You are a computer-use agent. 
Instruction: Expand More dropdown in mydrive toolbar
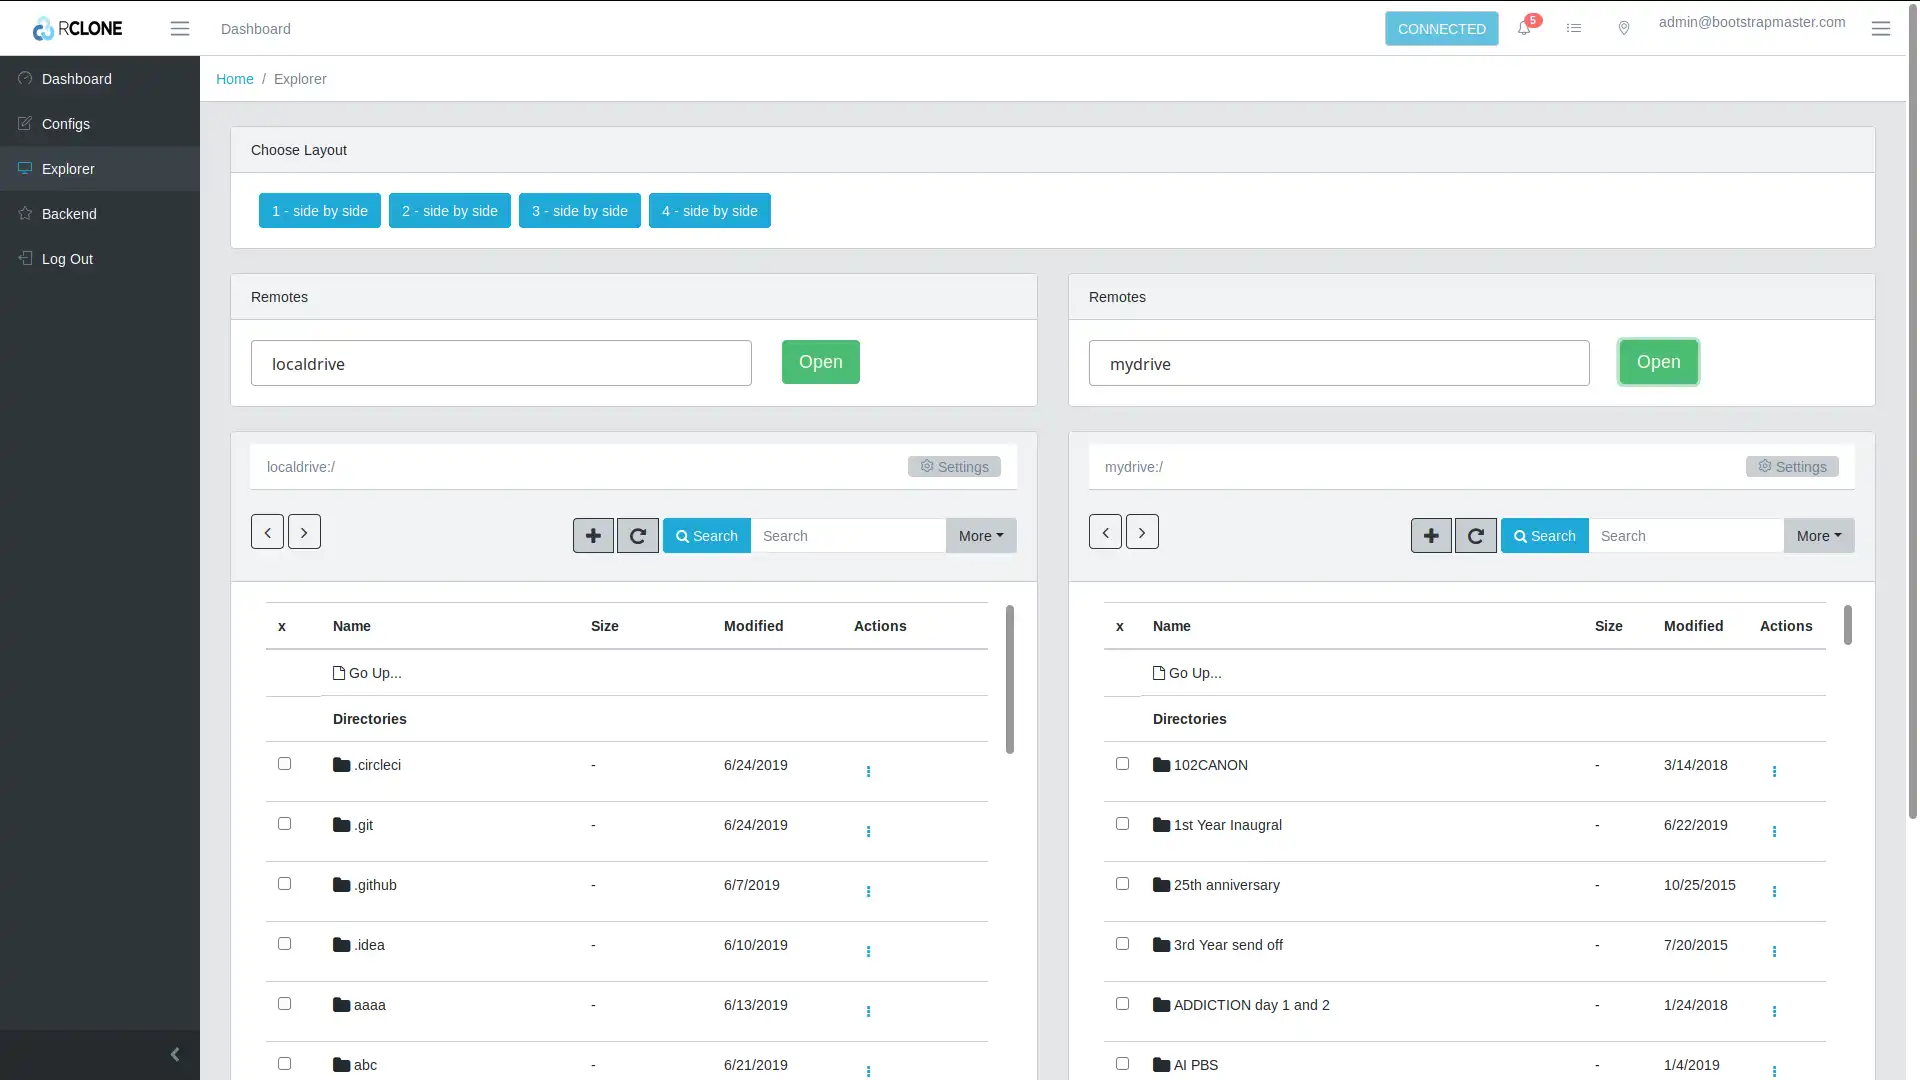point(1820,535)
